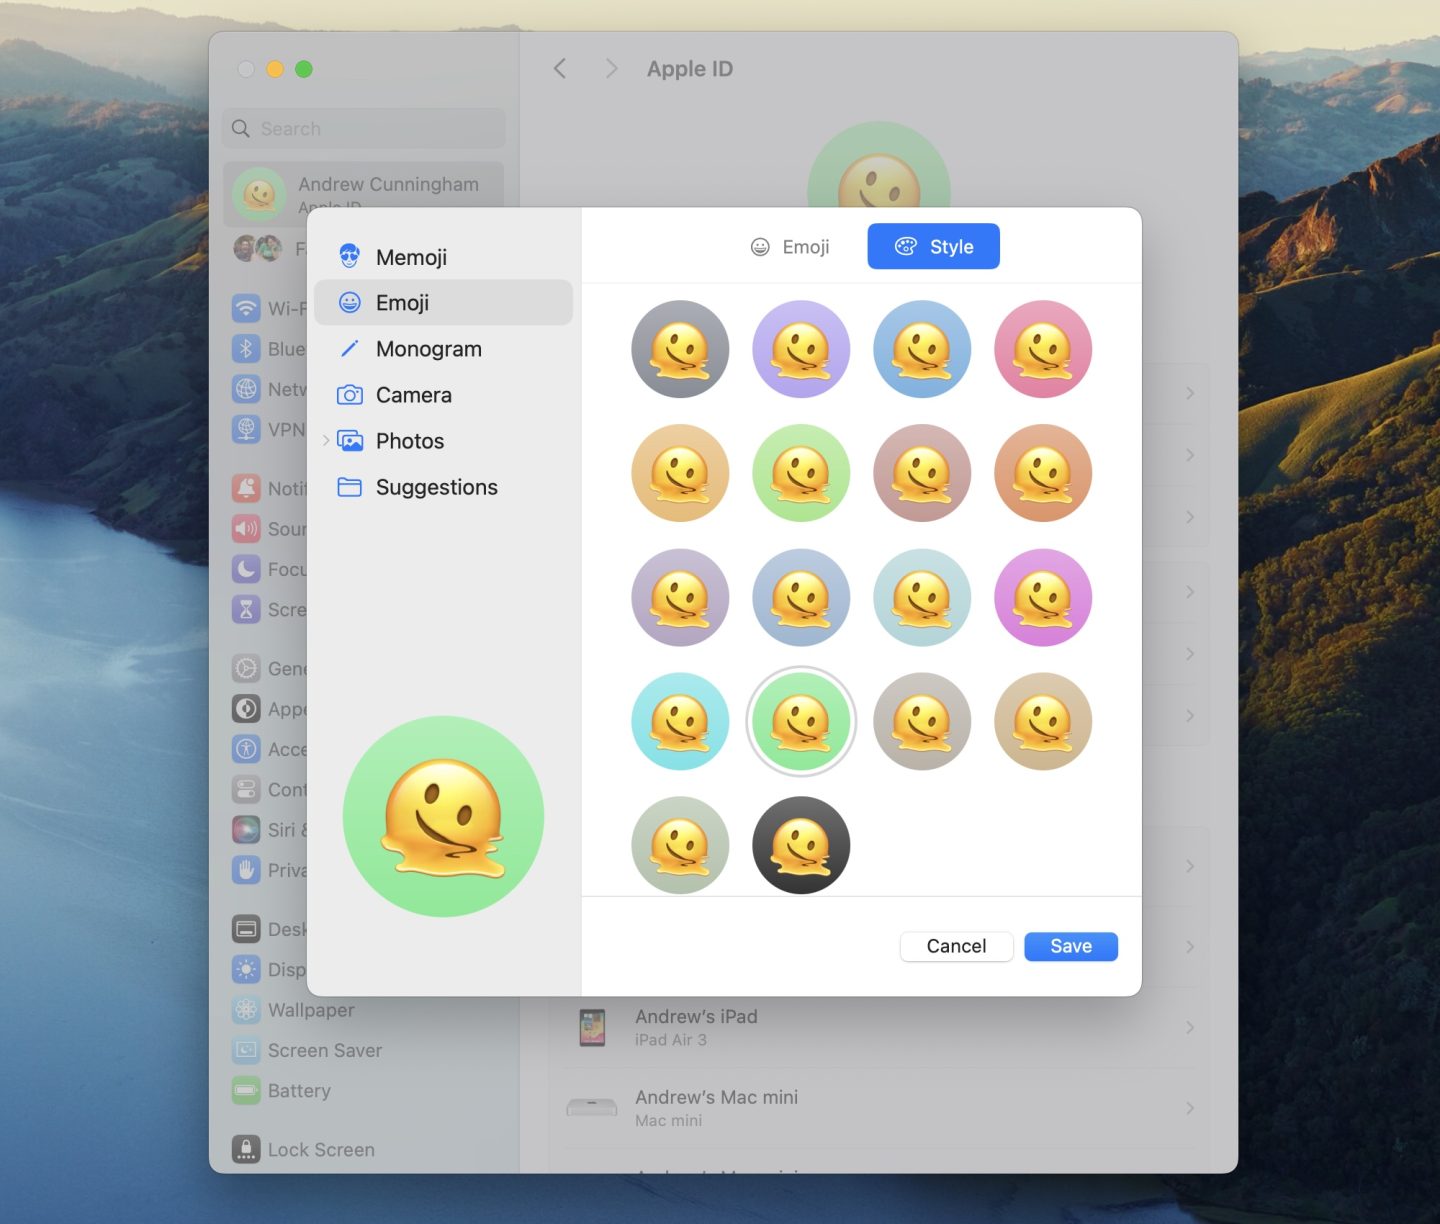Screen dimensions: 1440x1224
Task: Switch to the Style tab
Action: point(933,247)
